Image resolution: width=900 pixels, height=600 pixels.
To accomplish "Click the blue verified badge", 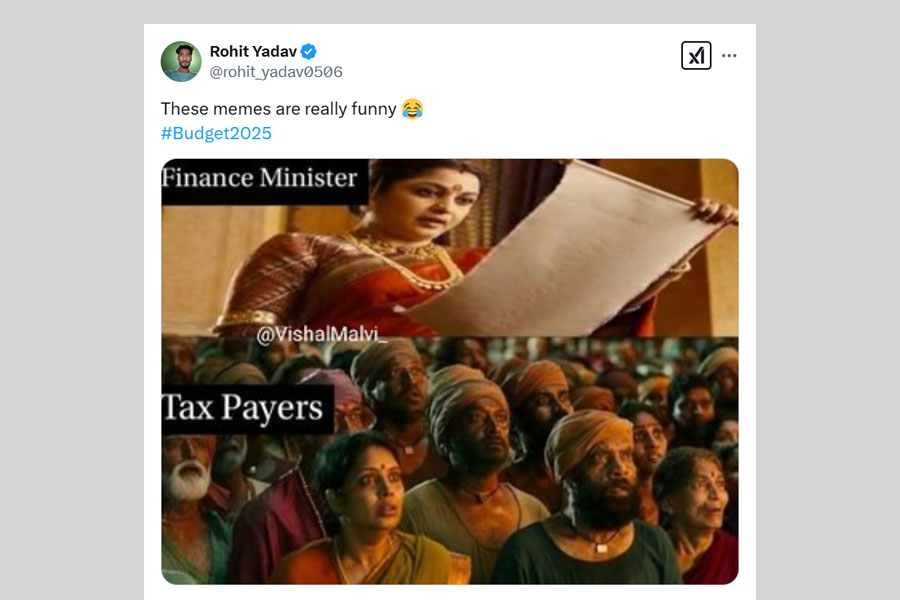I will [310, 52].
